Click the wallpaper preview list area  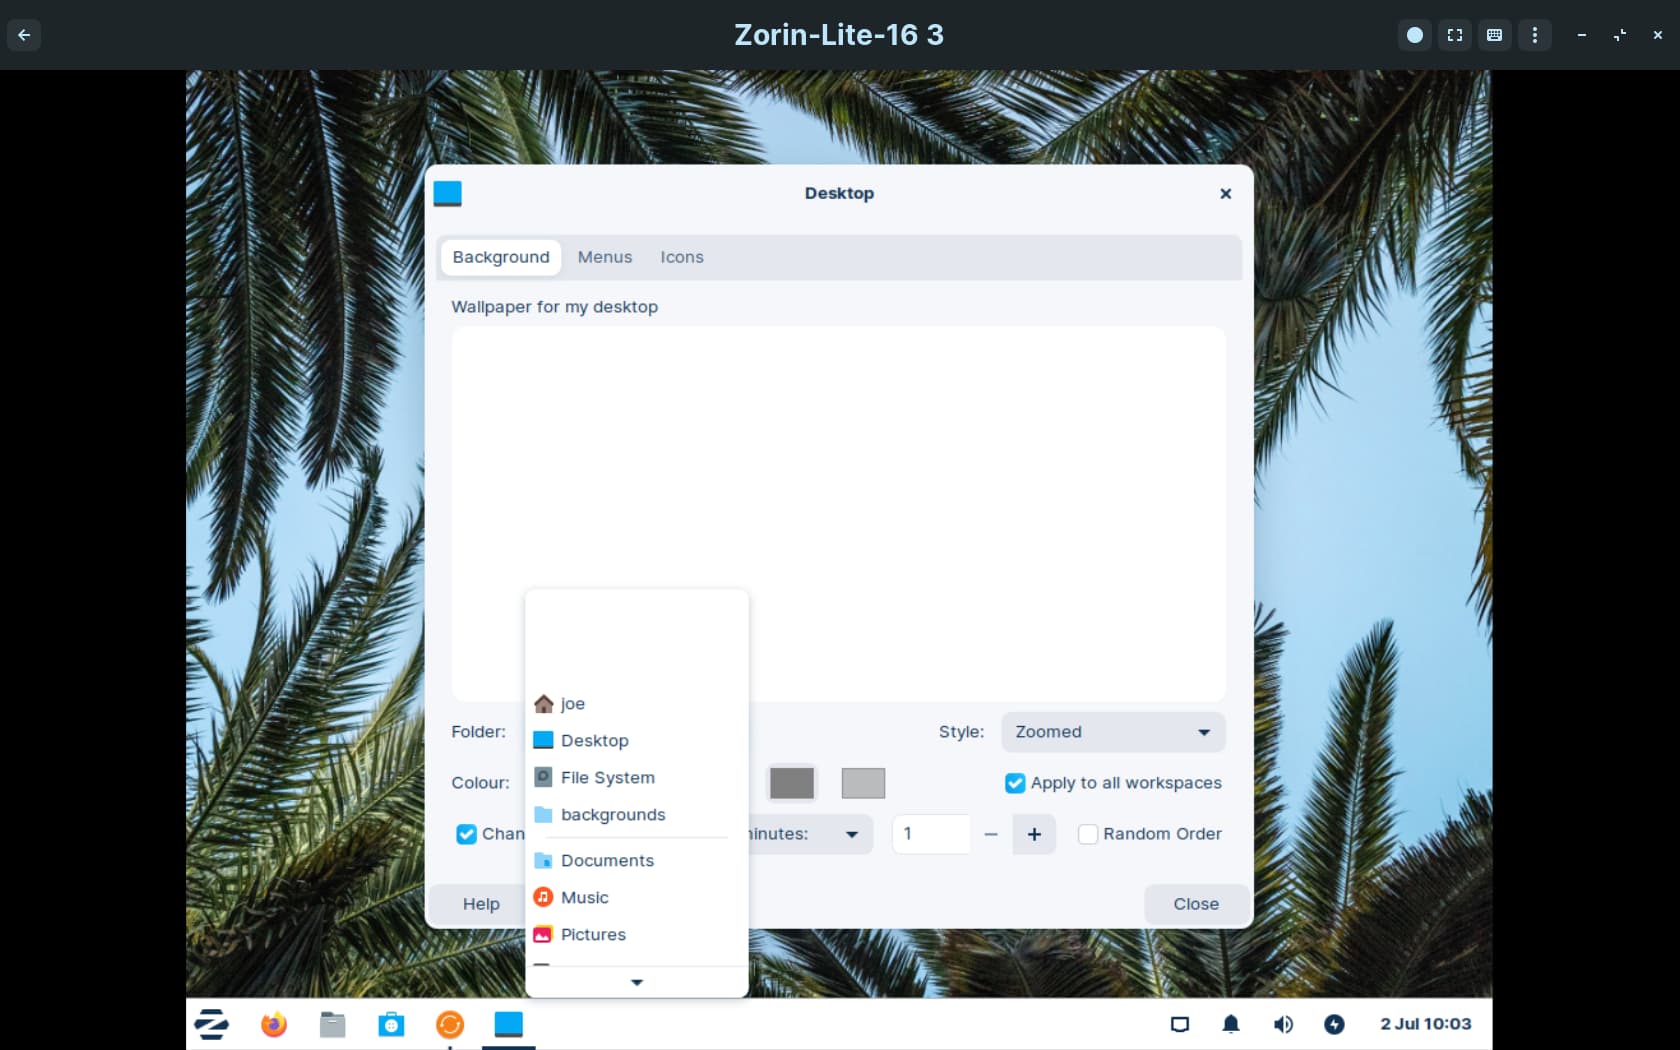click(838, 513)
